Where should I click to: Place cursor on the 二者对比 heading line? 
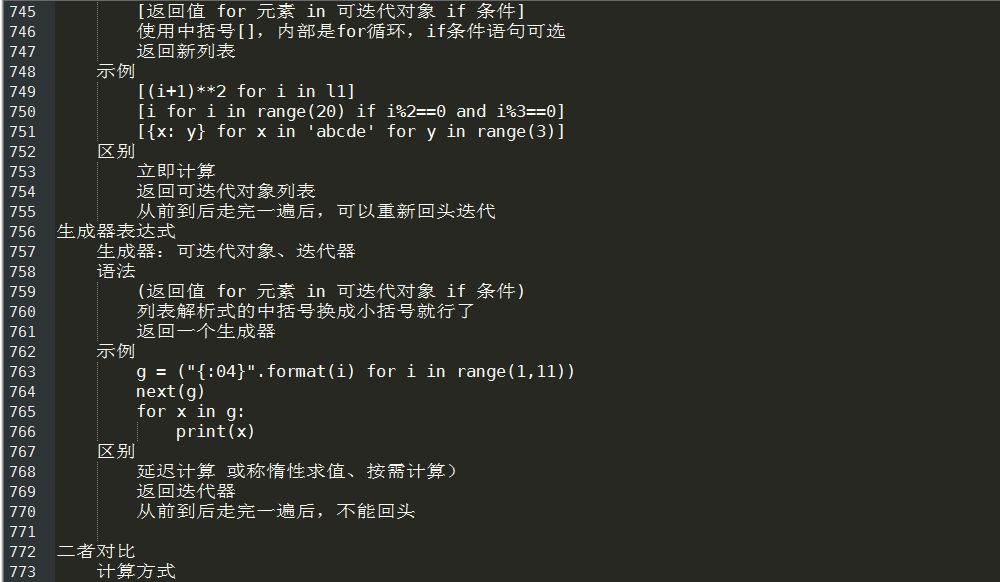point(96,551)
